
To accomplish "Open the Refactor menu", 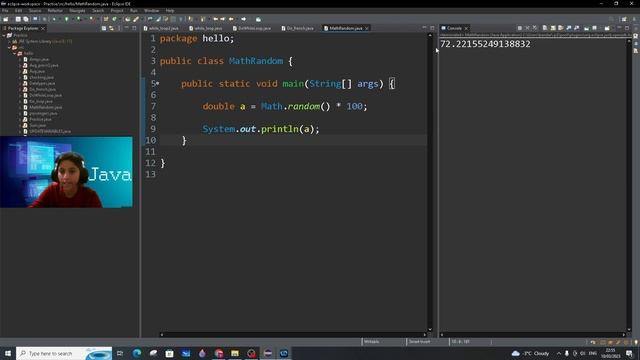I will pyautogui.click(x=55, y=11).
